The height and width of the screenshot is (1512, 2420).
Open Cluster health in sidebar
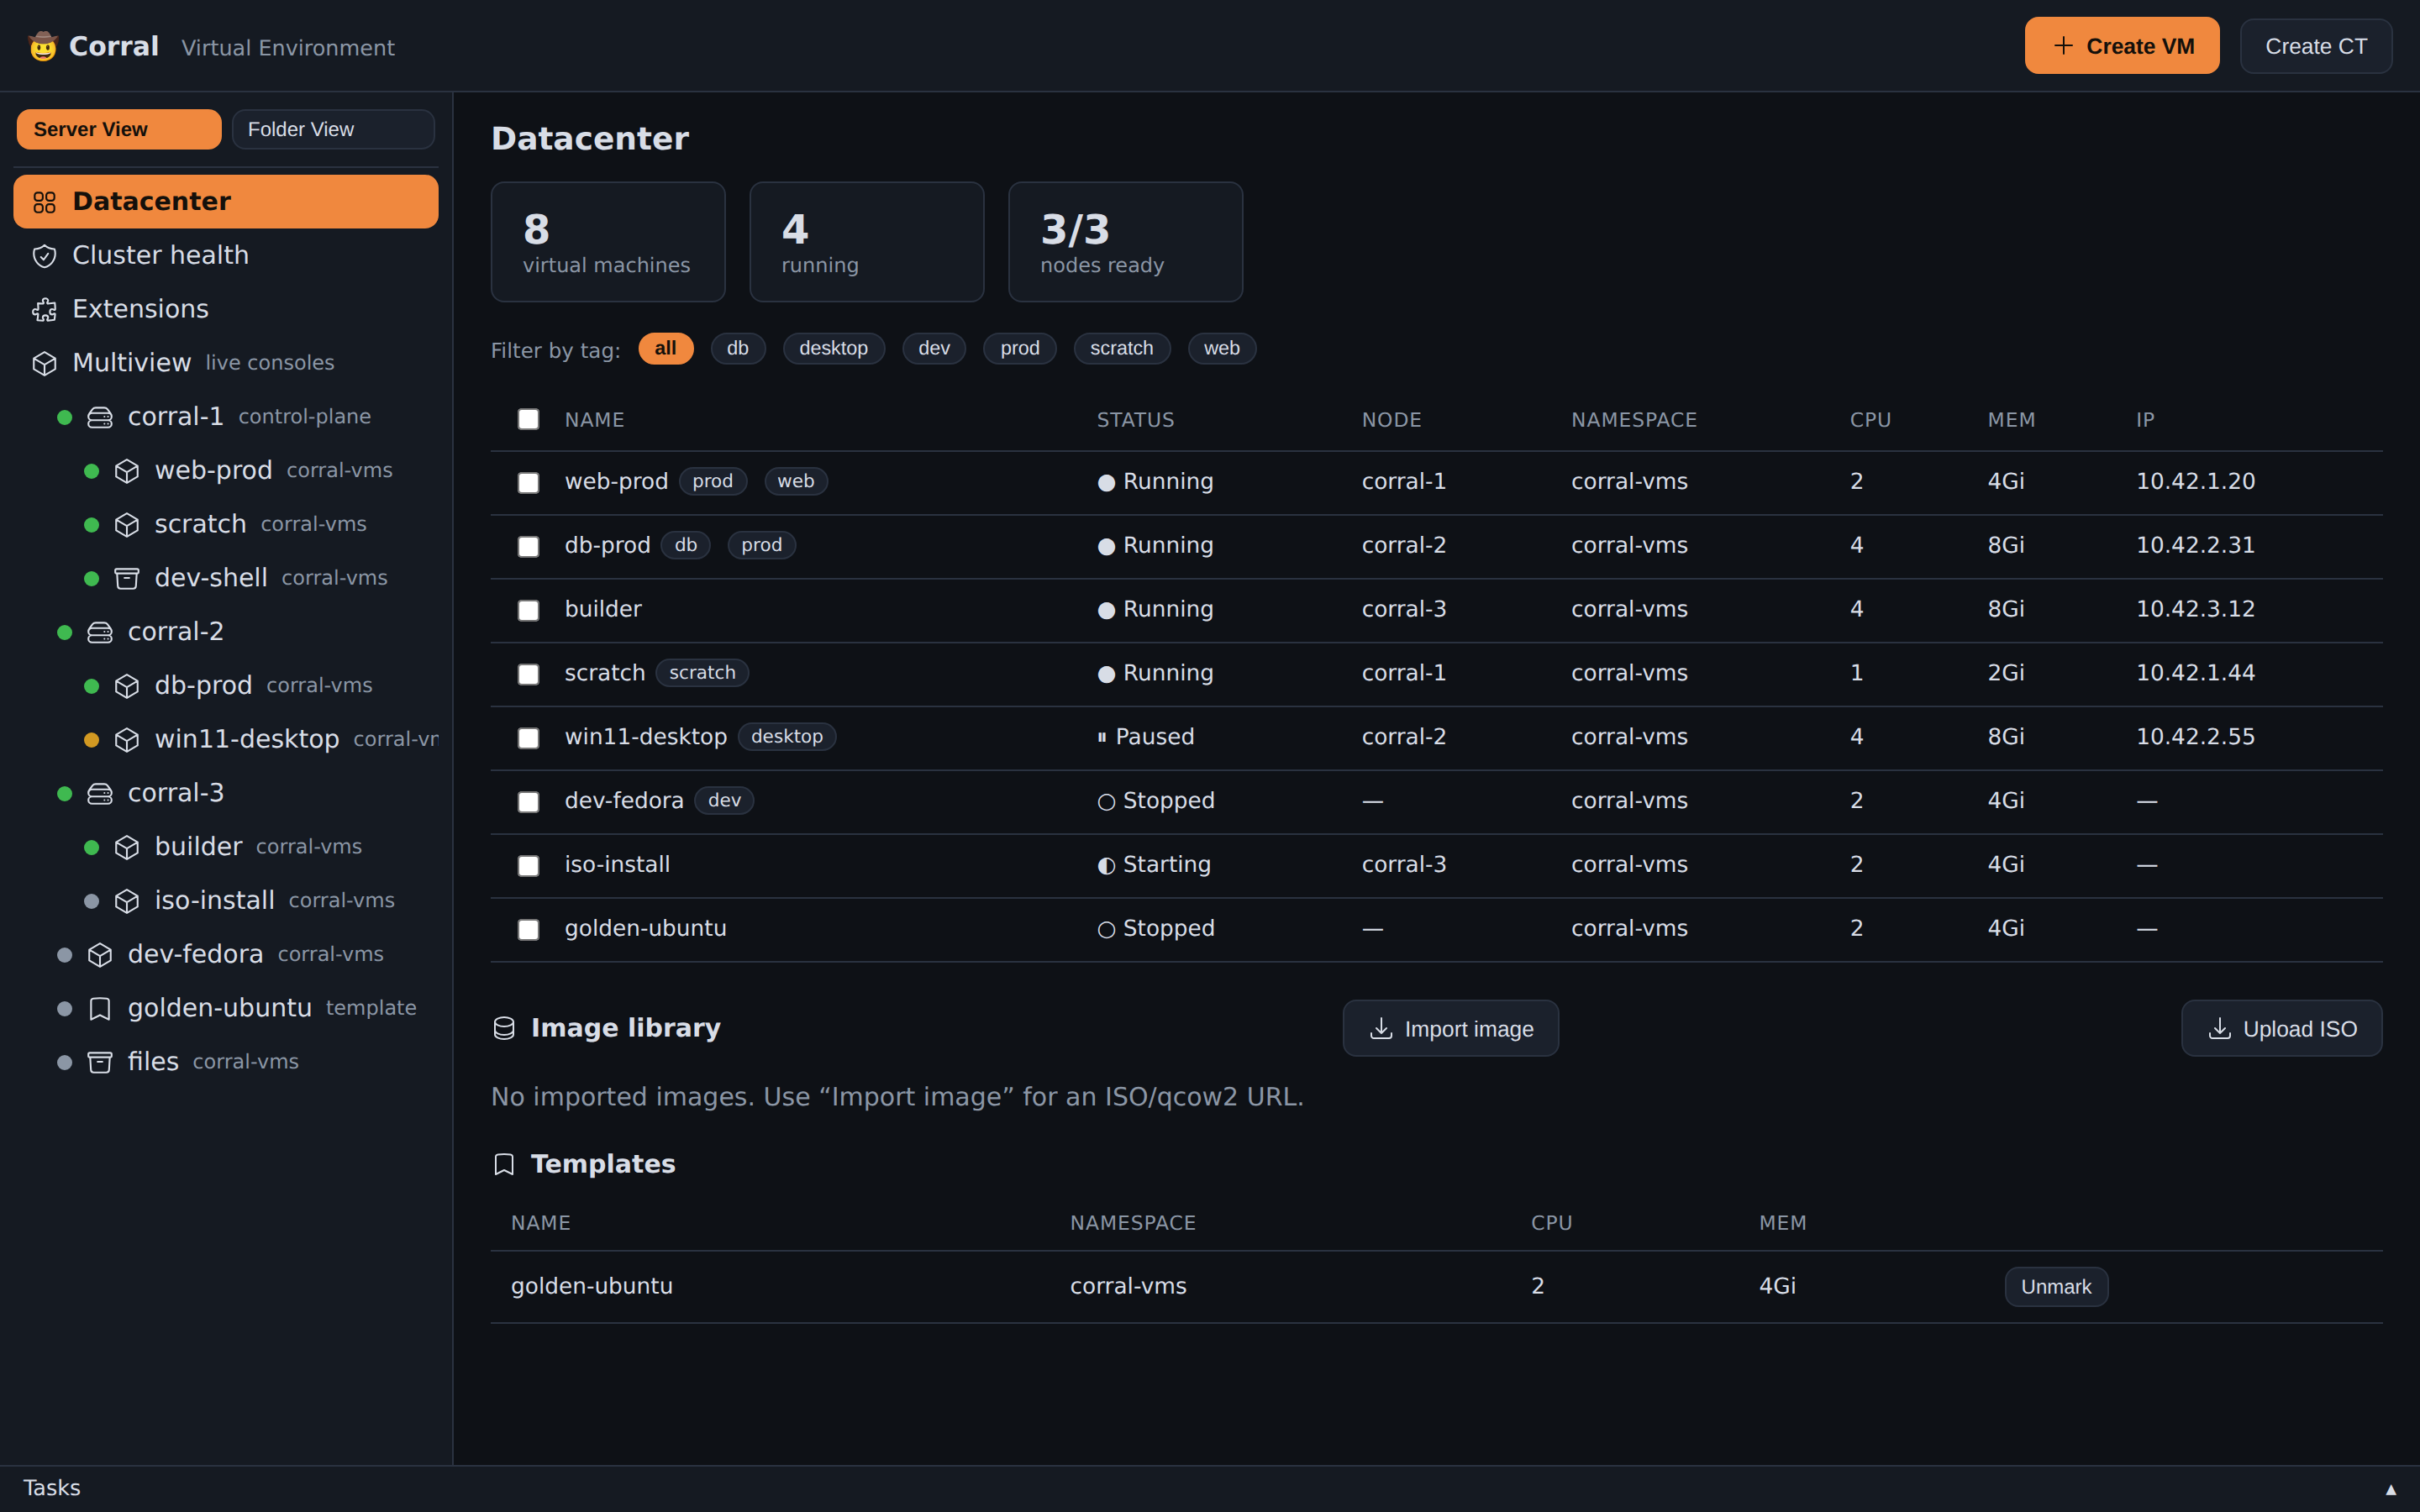pyautogui.click(x=226, y=256)
